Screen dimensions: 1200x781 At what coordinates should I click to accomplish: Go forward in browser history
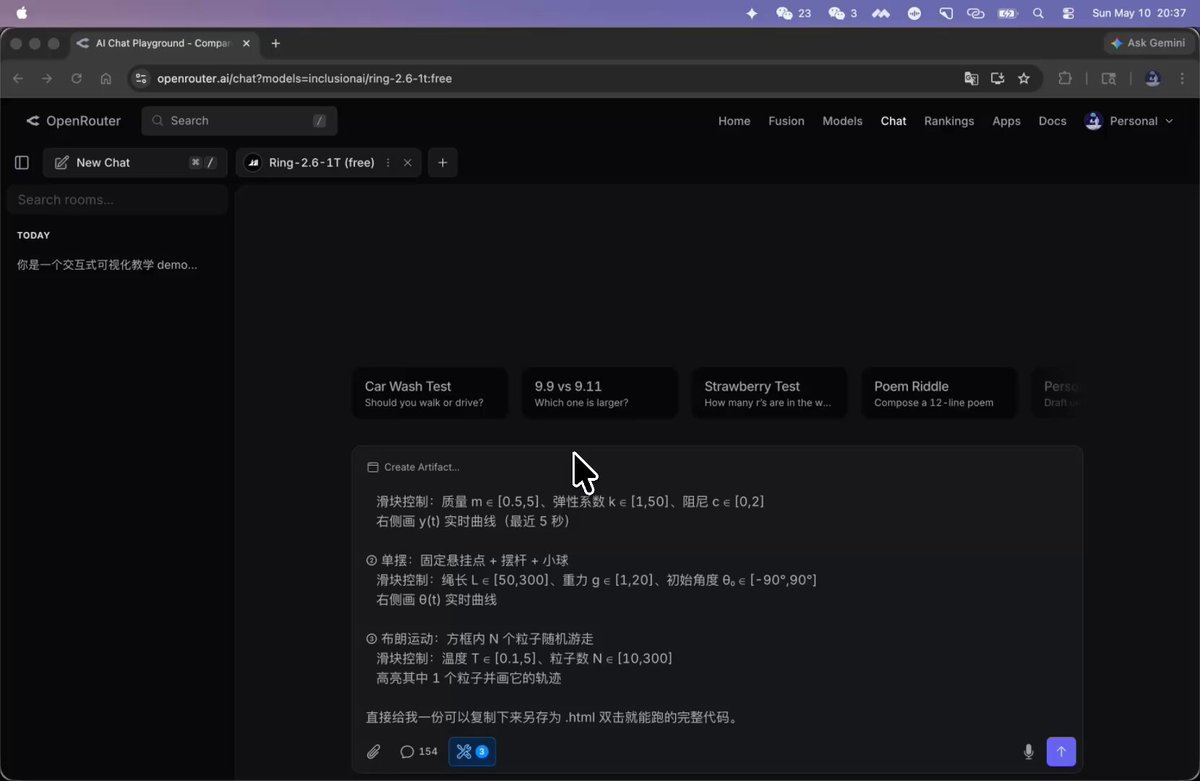tap(47, 78)
